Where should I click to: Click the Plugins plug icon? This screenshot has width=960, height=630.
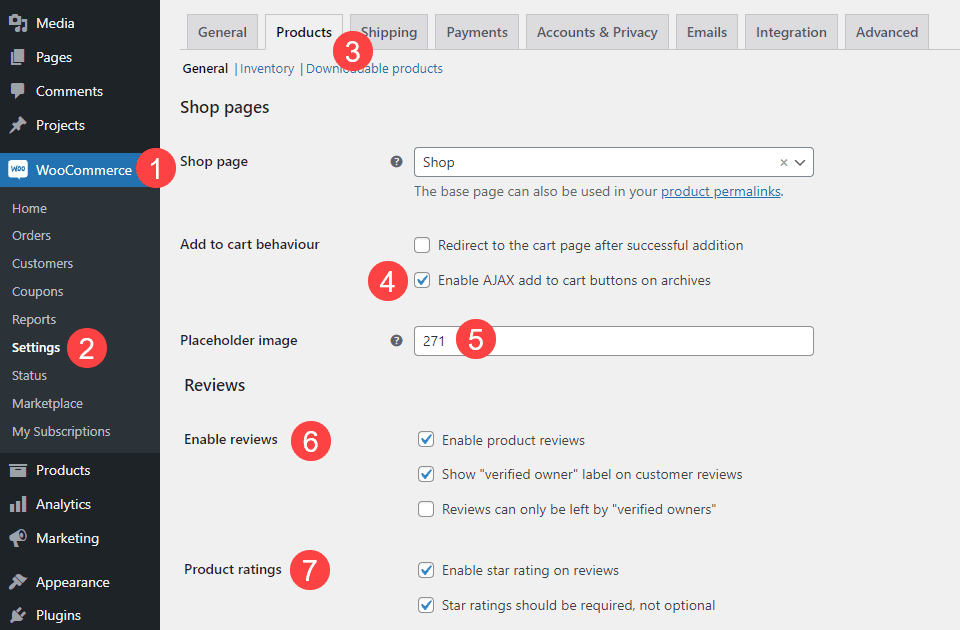coord(20,615)
